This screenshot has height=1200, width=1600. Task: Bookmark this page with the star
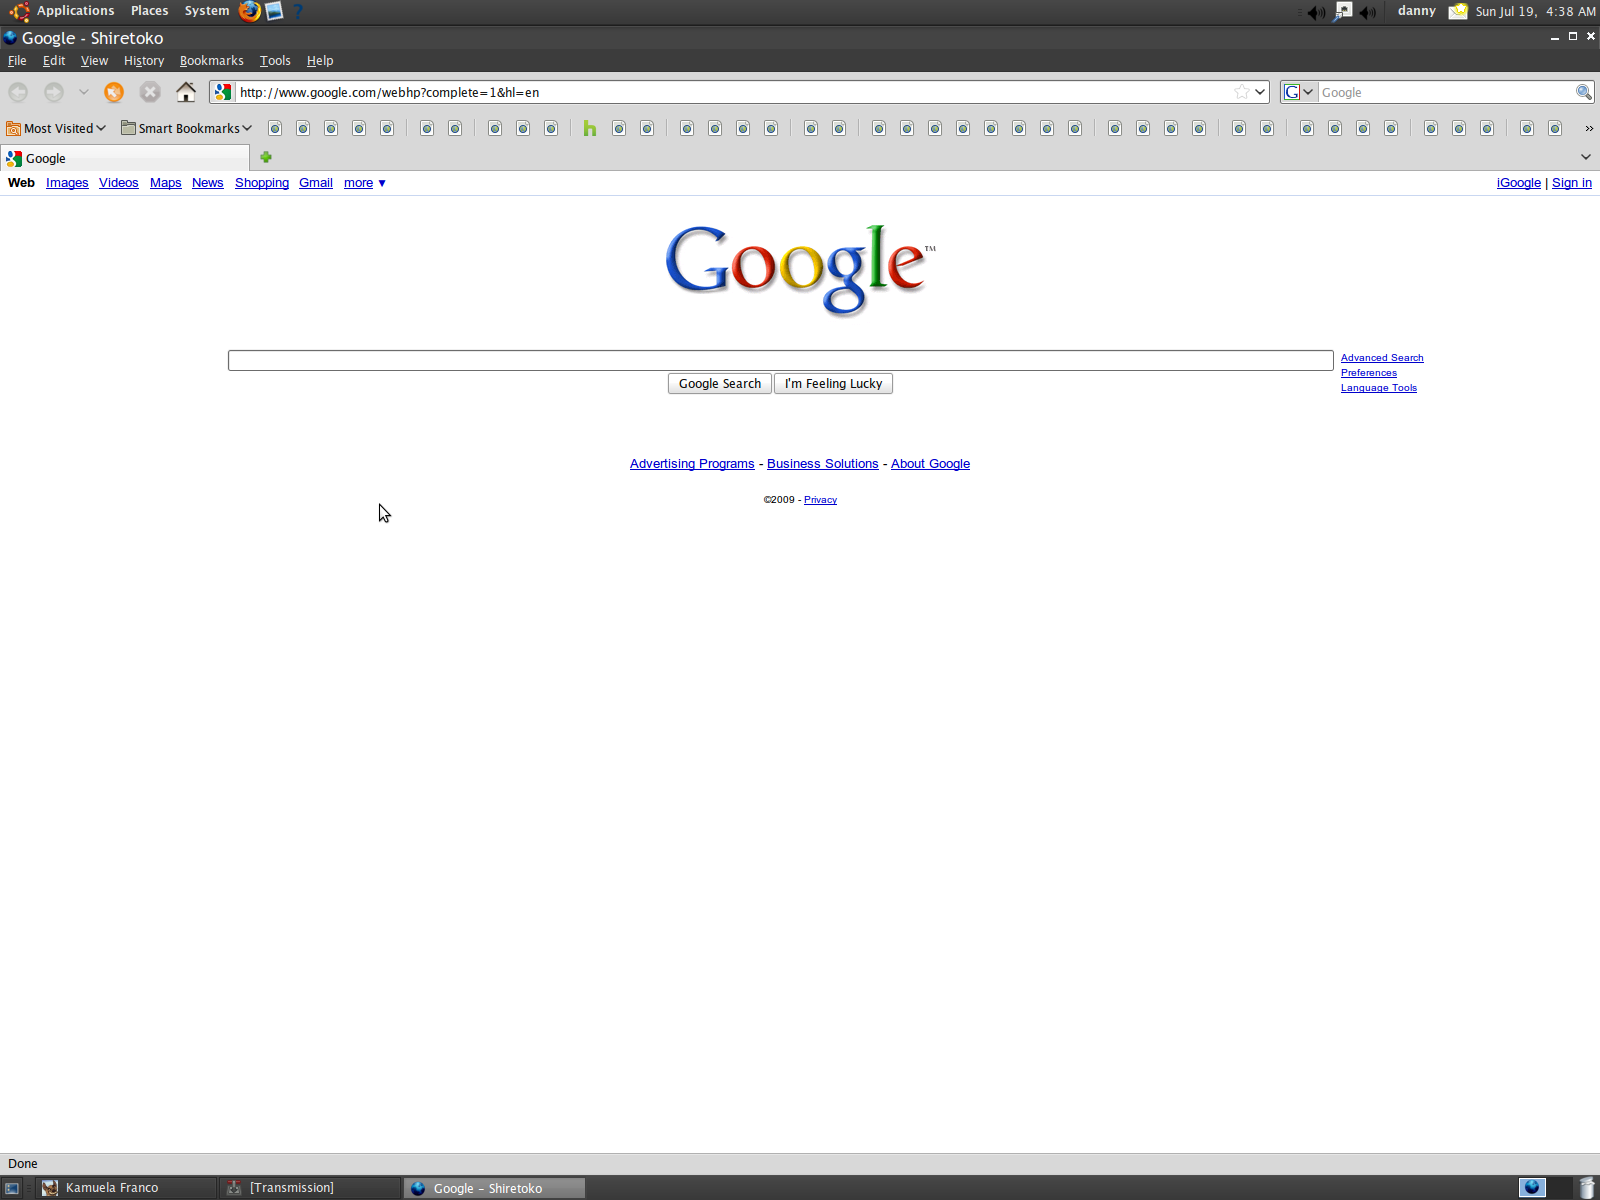1241,92
